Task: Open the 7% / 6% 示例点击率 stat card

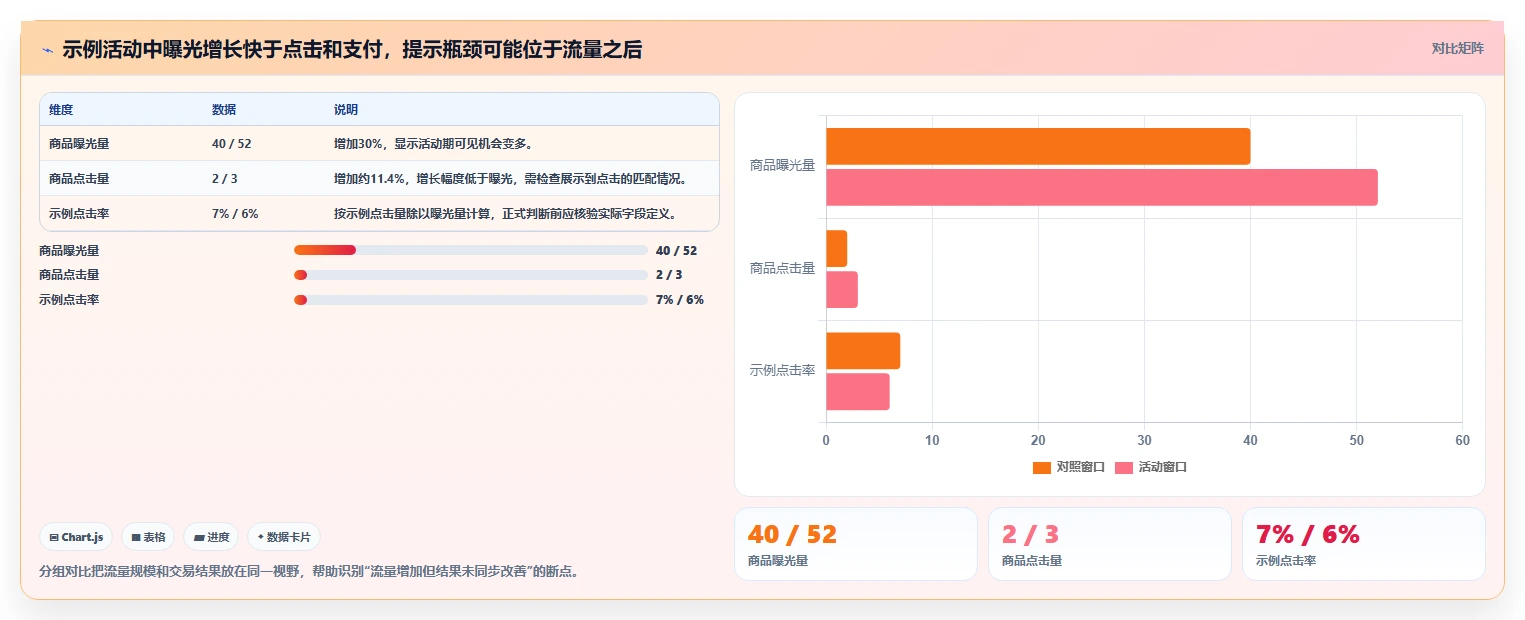Action: click(x=1364, y=544)
